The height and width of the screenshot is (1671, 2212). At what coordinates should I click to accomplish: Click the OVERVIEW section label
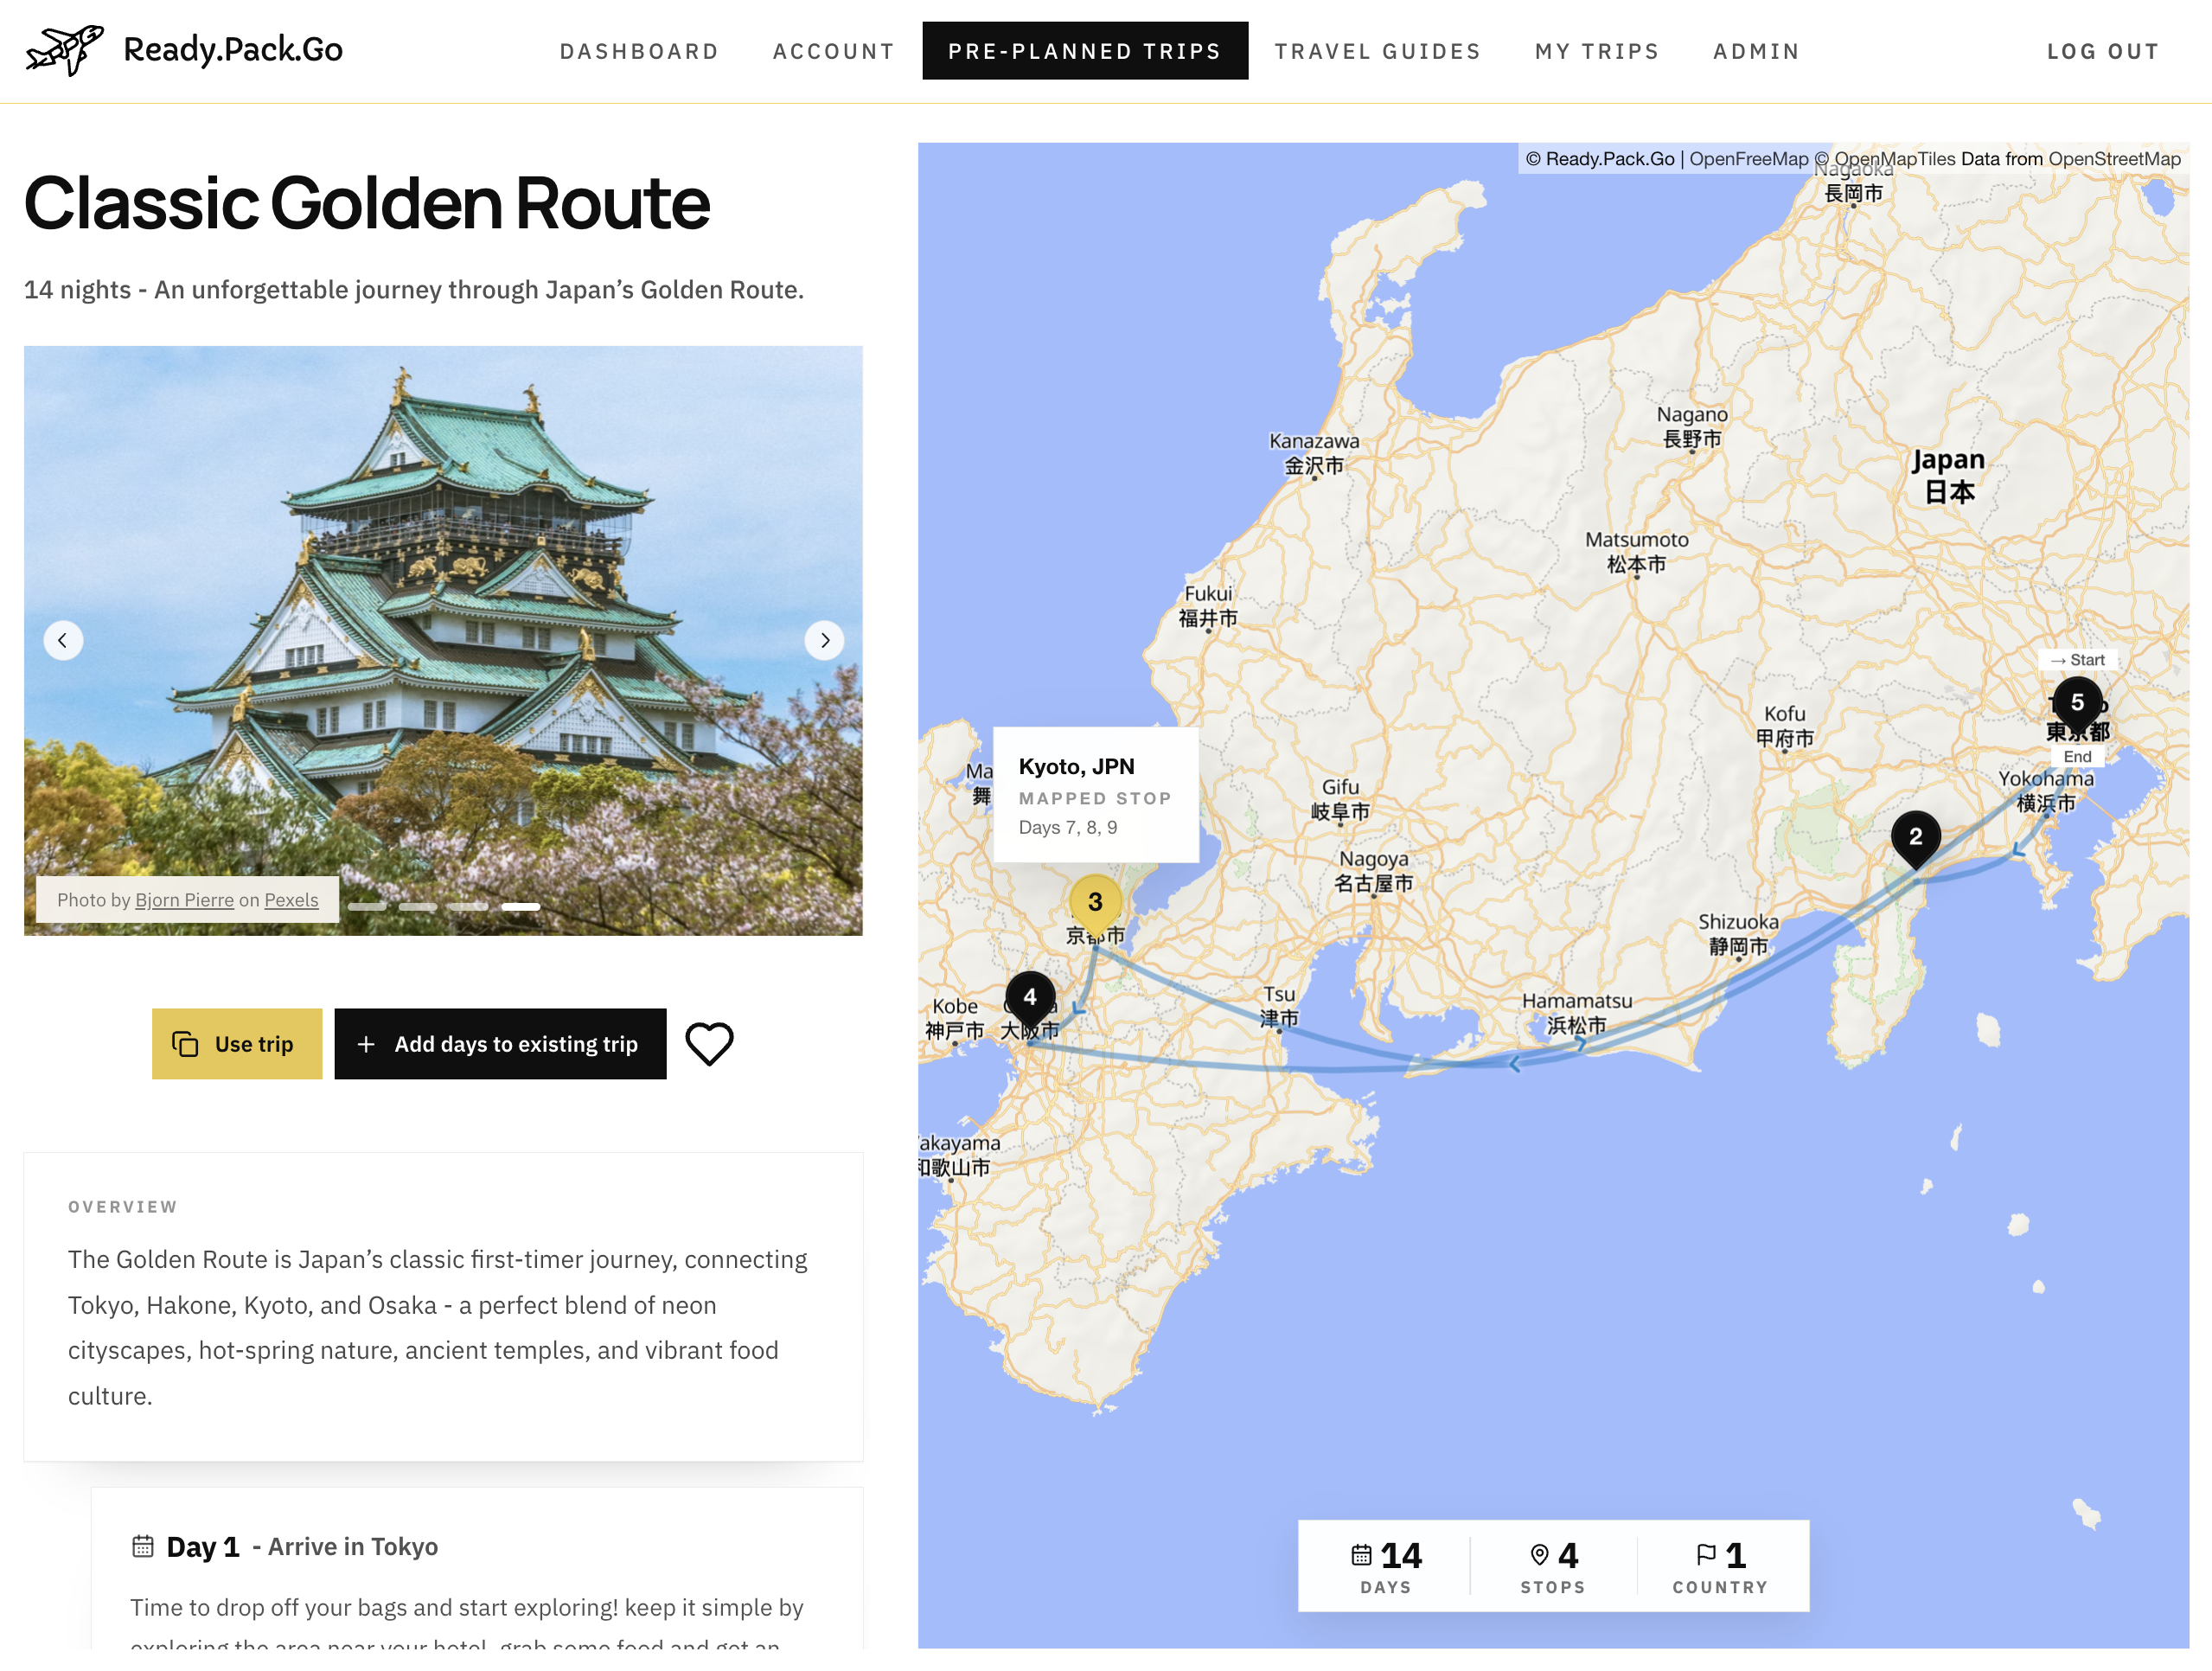pos(123,1207)
